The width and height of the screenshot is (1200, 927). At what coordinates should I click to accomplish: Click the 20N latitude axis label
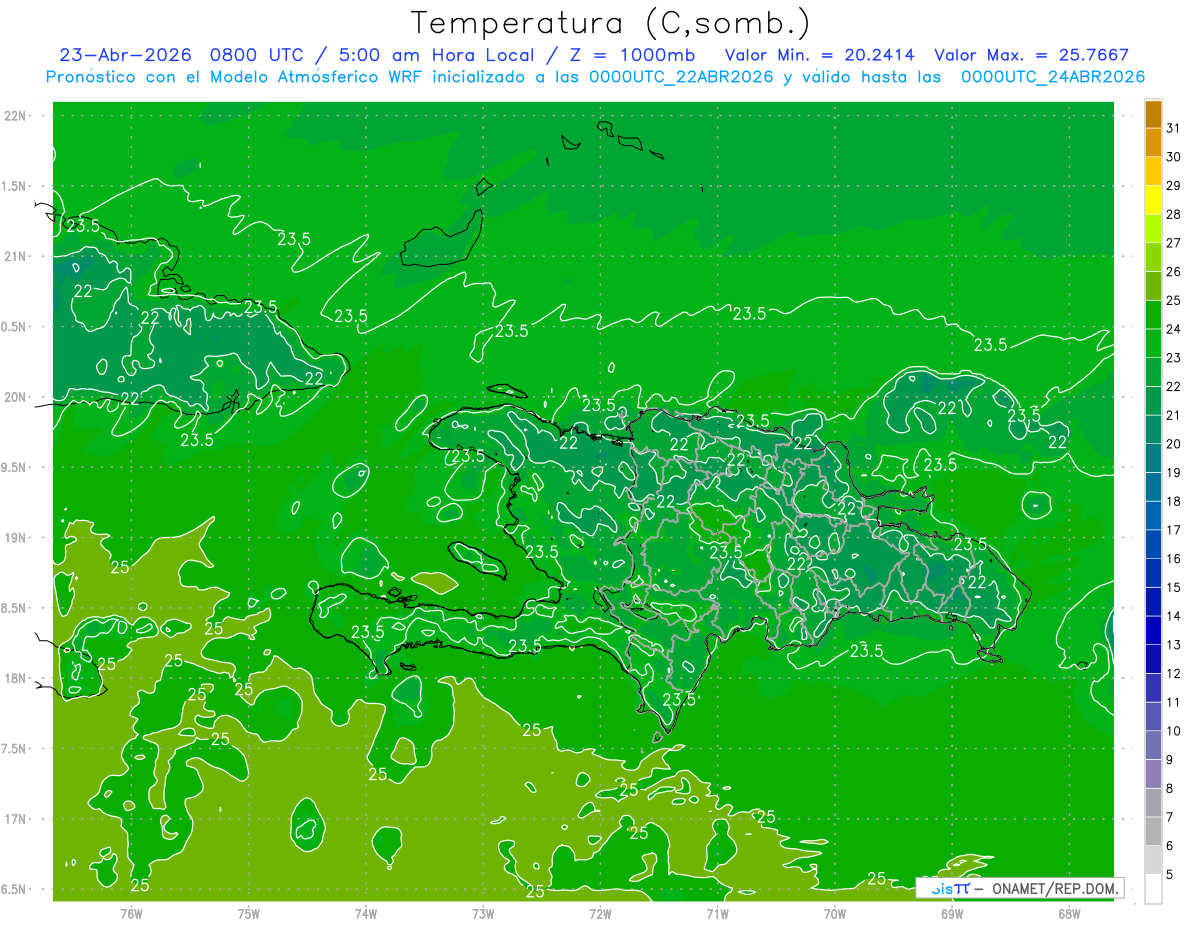coord(15,397)
